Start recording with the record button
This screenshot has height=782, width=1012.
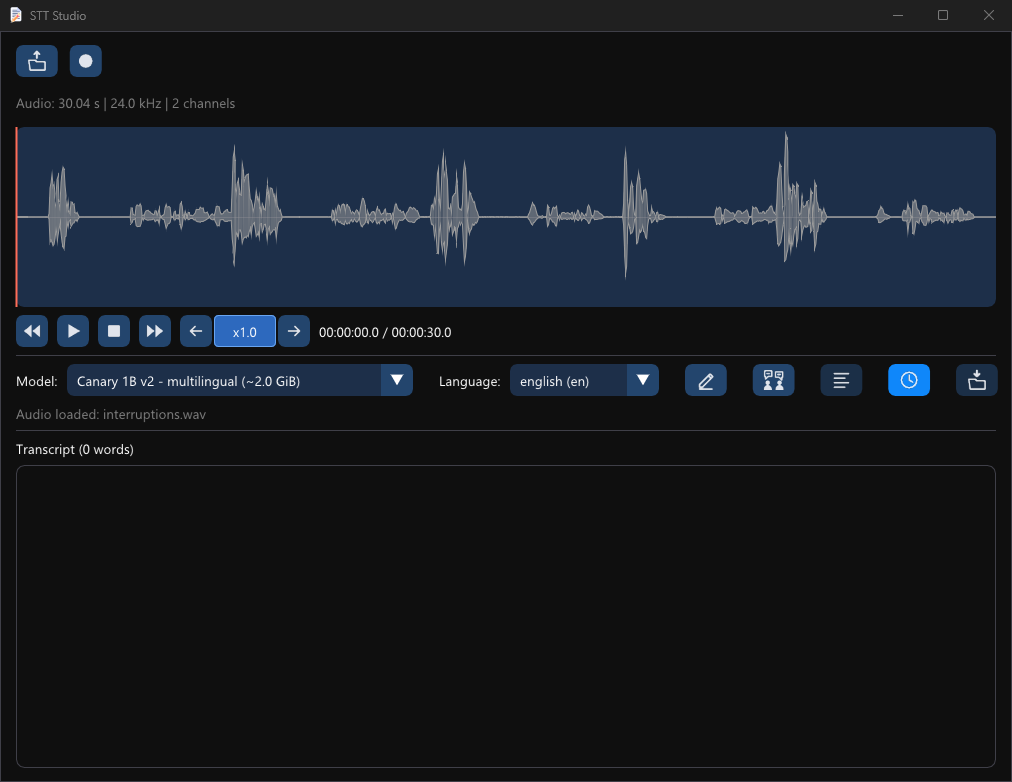pos(86,61)
